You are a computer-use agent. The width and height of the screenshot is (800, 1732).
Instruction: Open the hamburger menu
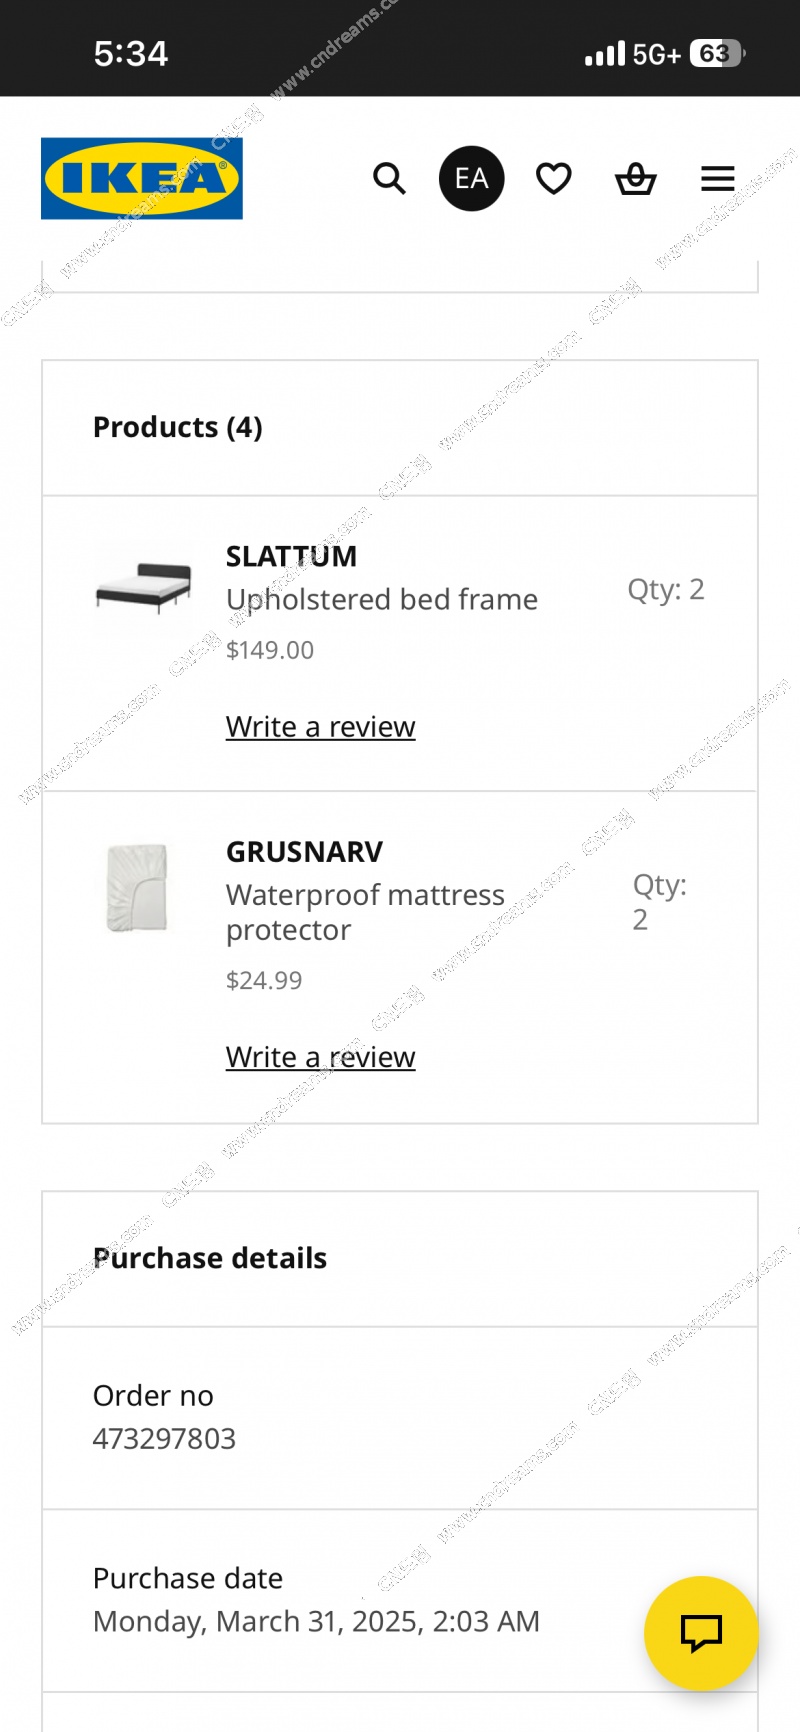tap(717, 179)
